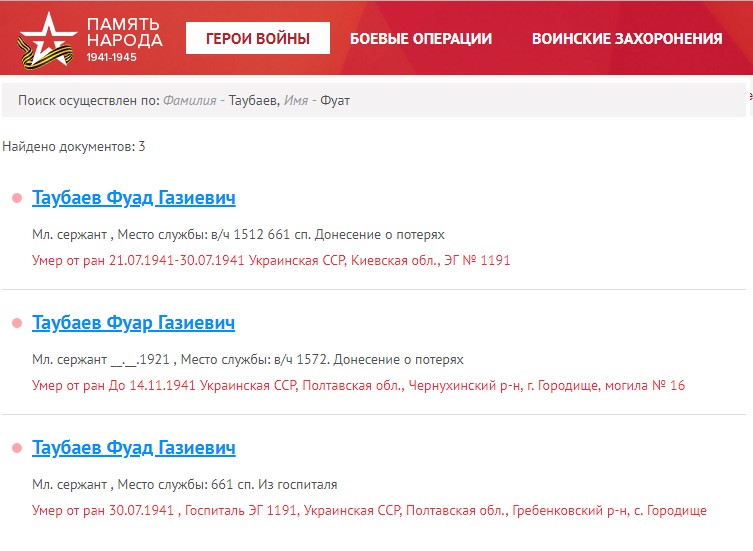Click the red text mentioning Гребенковский р-н, с. Городище
The height and width of the screenshot is (551, 753).
pyautogui.click(x=369, y=510)
